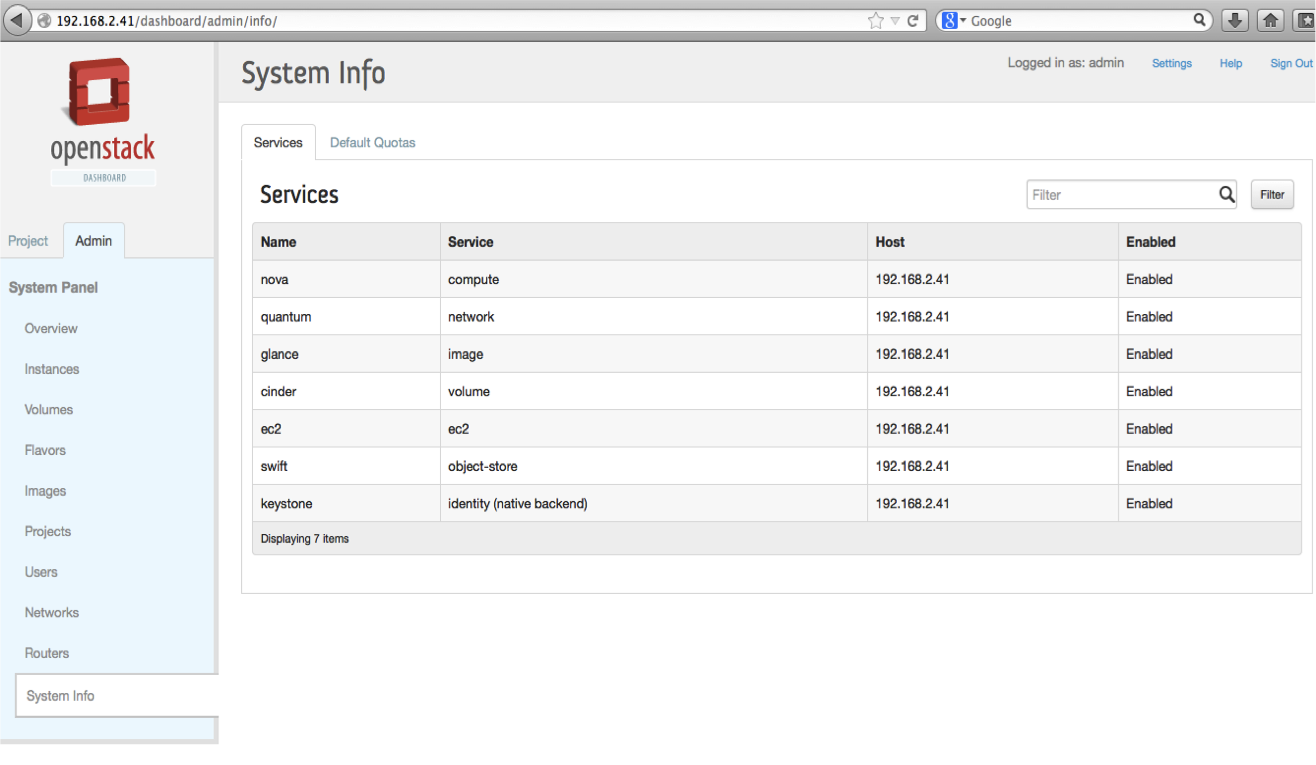The width and height of the screenshot is (1316, 765).
Task: Click the object-store service type cell
Action: [x=654, y=466]
